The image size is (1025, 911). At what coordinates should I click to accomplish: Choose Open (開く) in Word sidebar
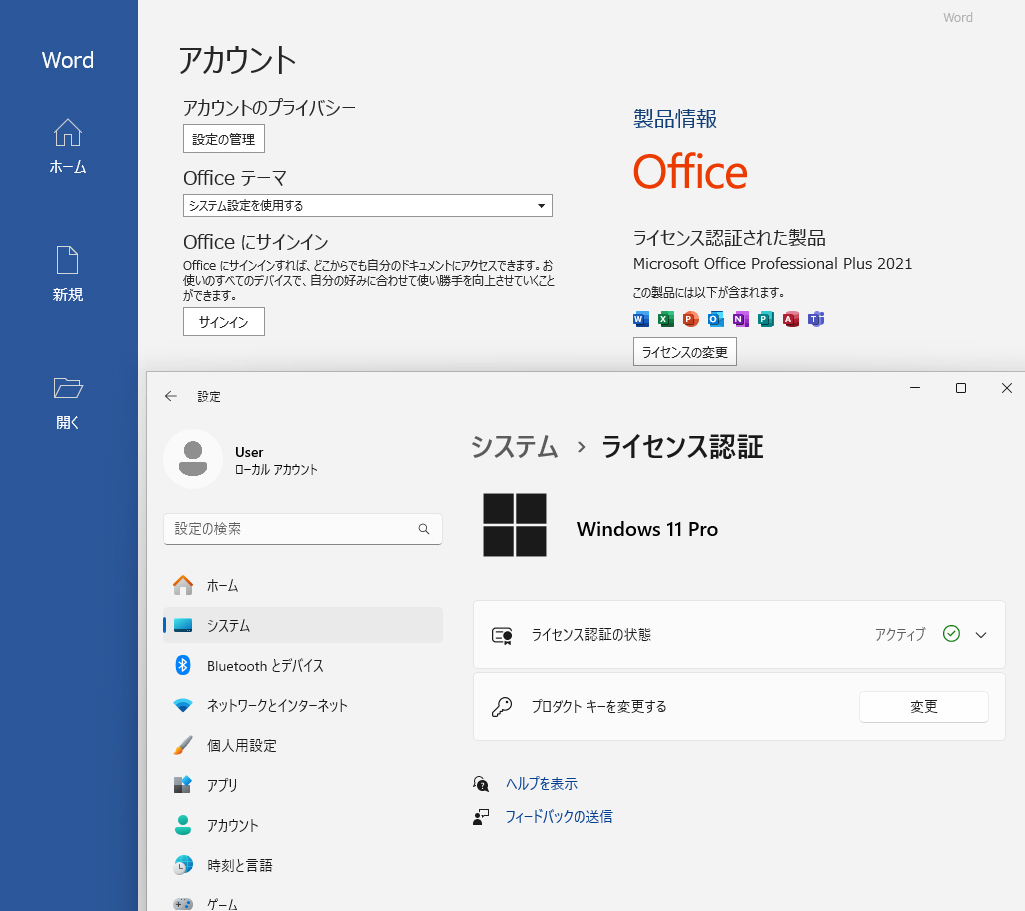(68, 403)
